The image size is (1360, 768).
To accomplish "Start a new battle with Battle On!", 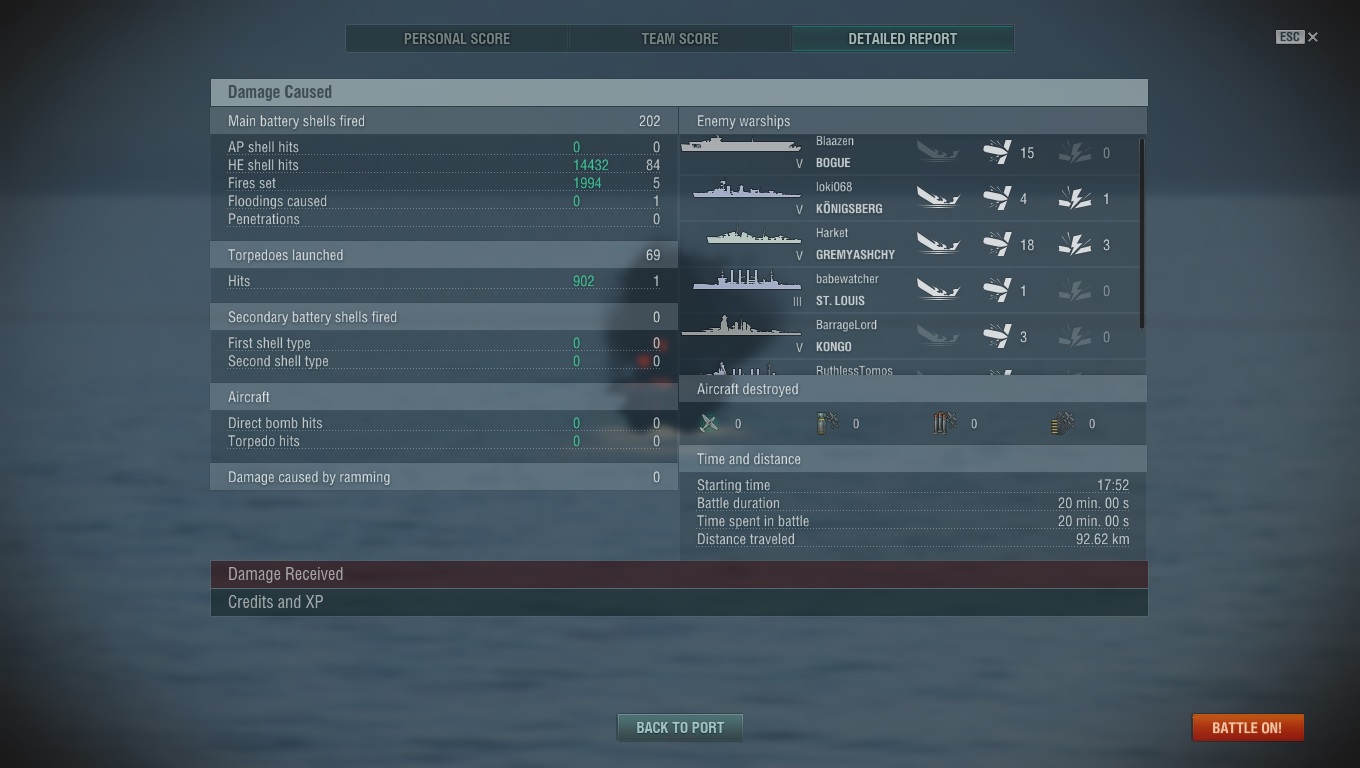I will (1247, 727).
